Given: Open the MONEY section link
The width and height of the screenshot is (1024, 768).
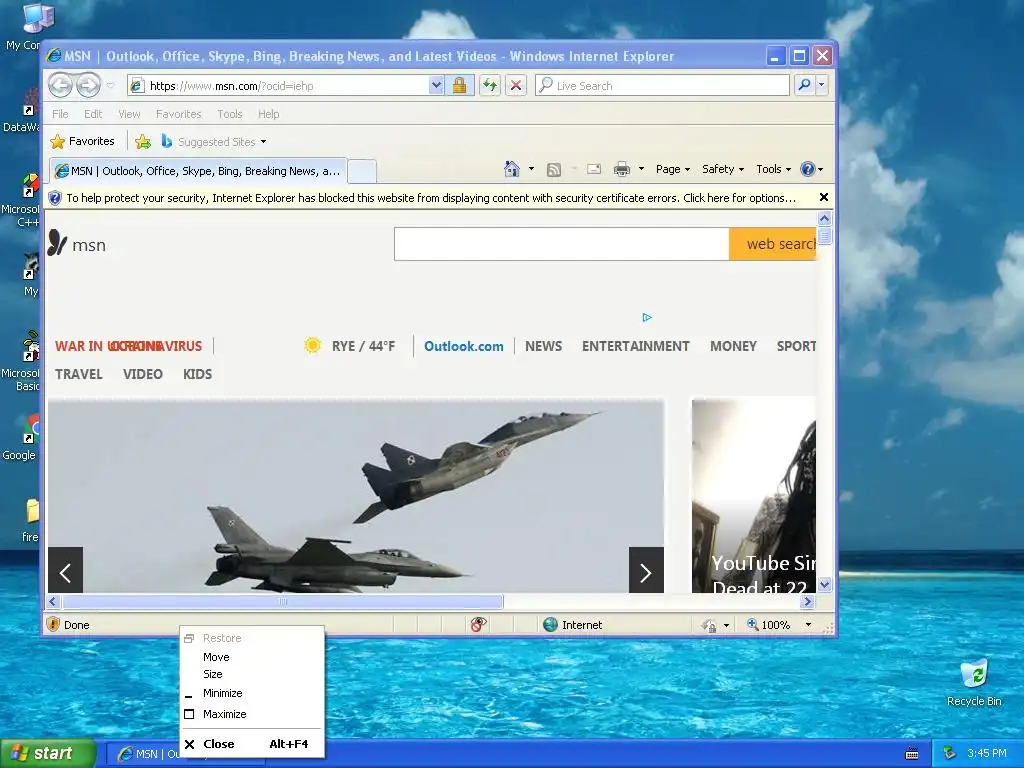Looking at the screenshot, I should (733, 346).
